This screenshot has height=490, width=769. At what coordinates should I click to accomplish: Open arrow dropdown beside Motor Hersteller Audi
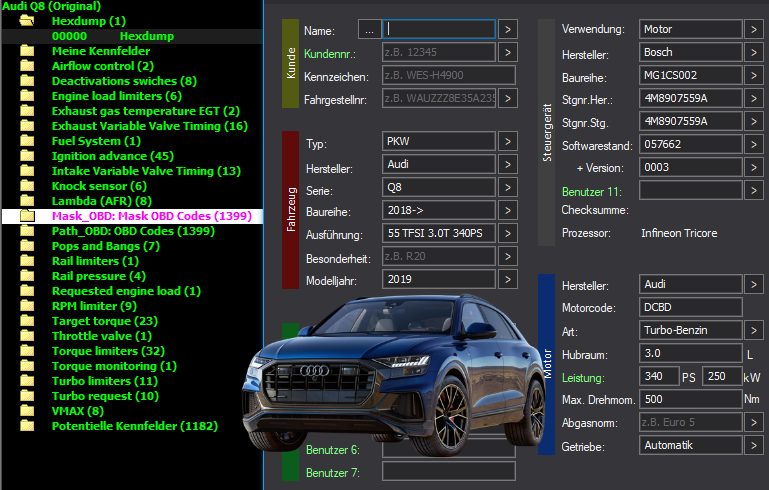click(x=754, y=284)
